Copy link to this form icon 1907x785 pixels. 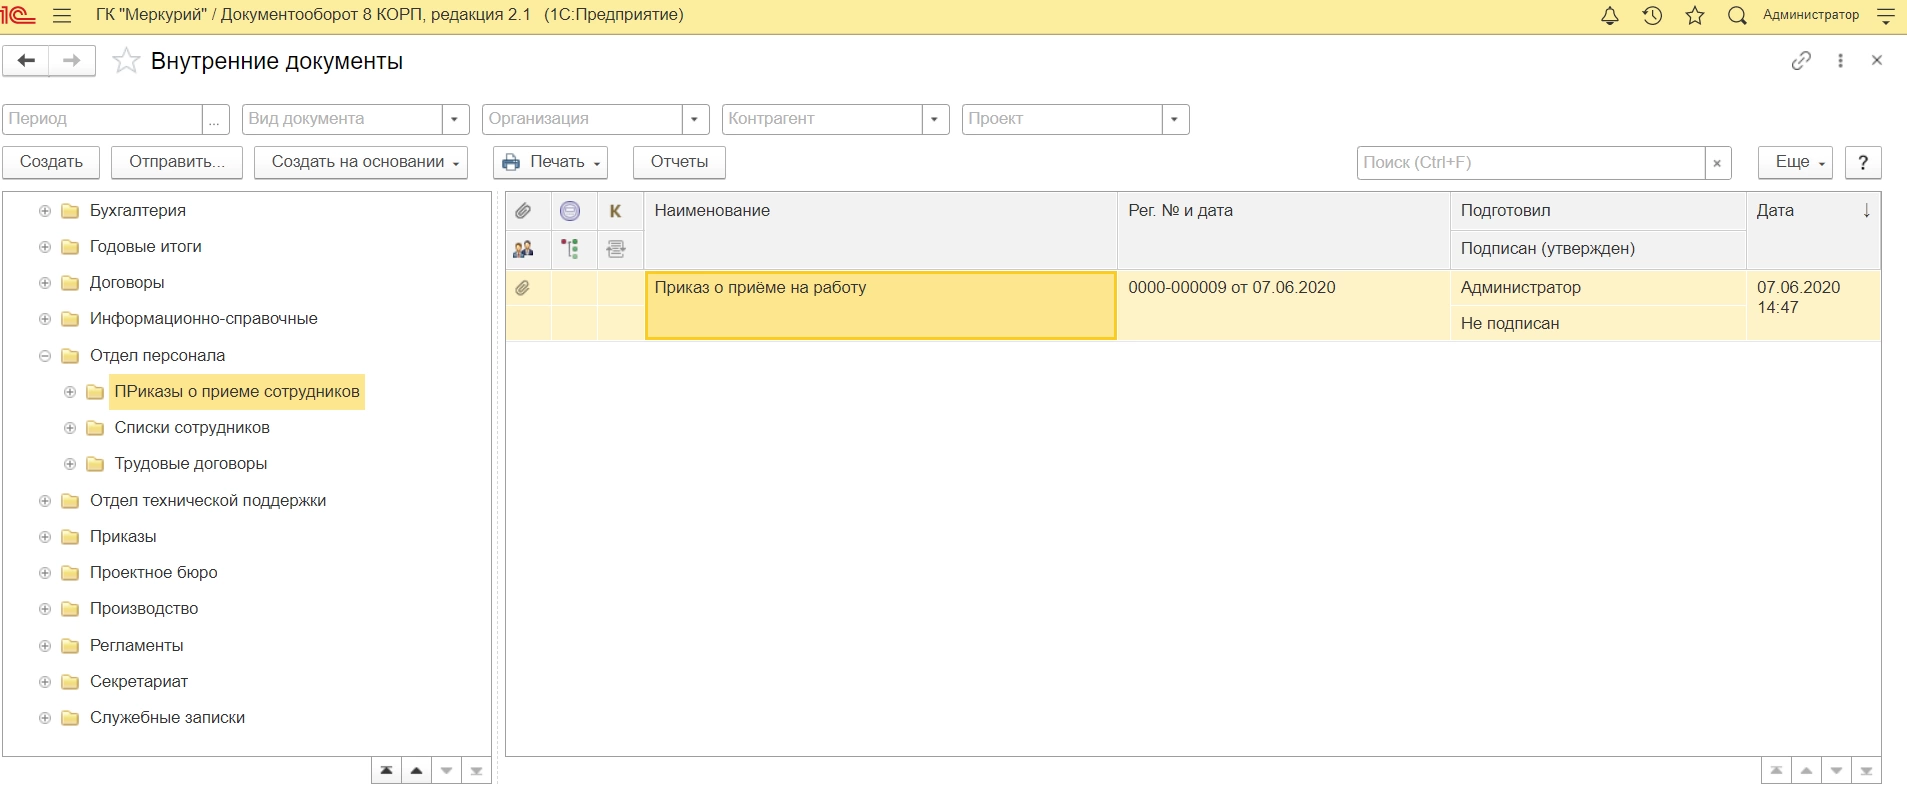1801,61
